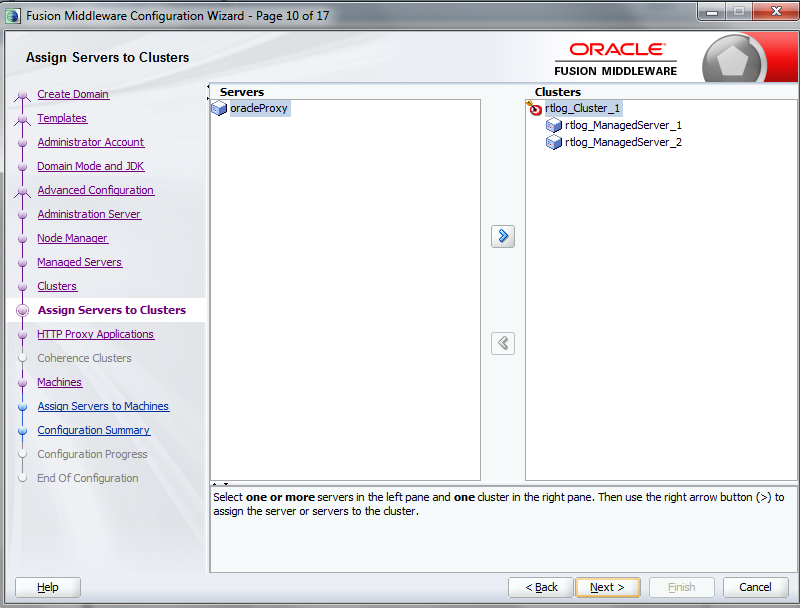Screen dimensions: 800x608
Task: Click Next to continue the wizard
Action: pyautogui.click(x=608, y=587)
